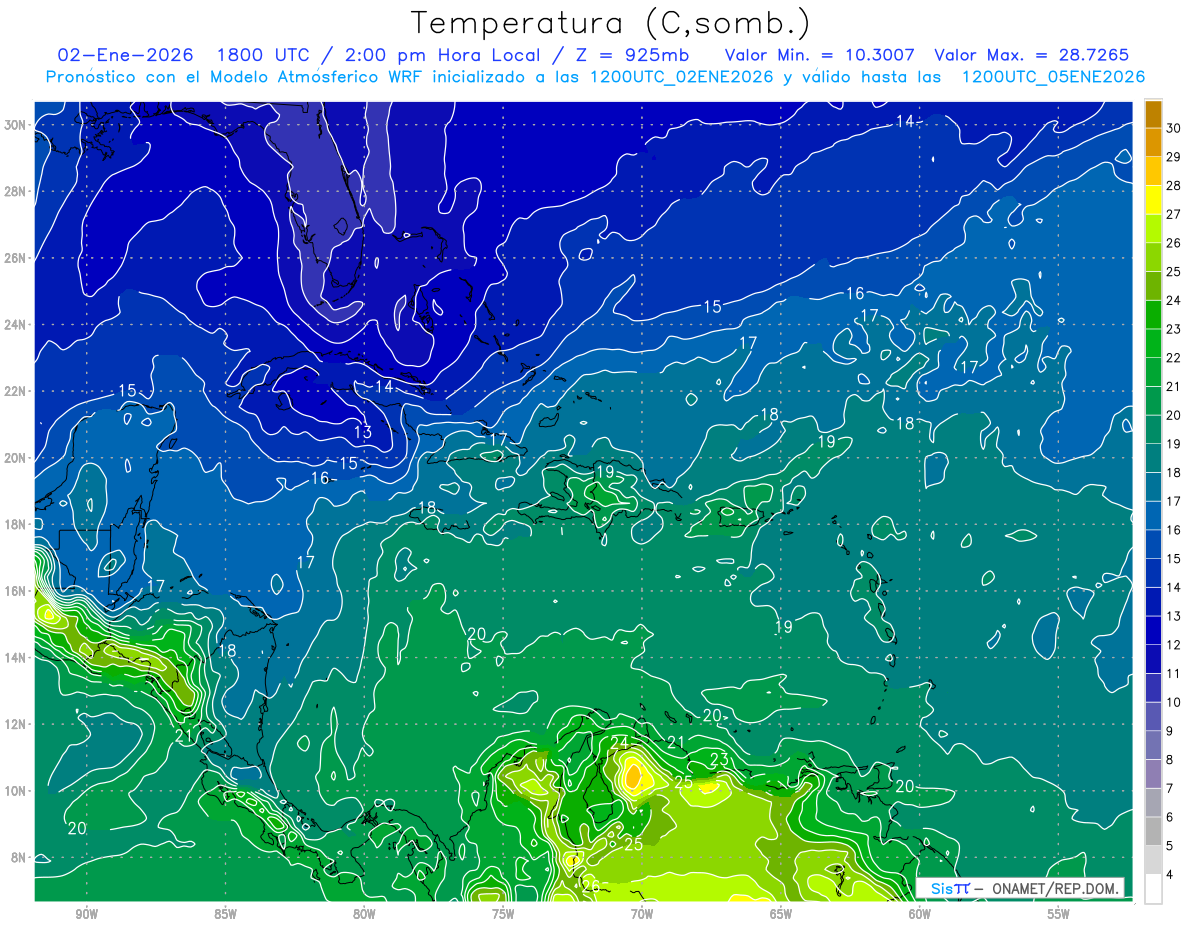Pick the gray swatch between 5 and 6

tap(1154, 831)
